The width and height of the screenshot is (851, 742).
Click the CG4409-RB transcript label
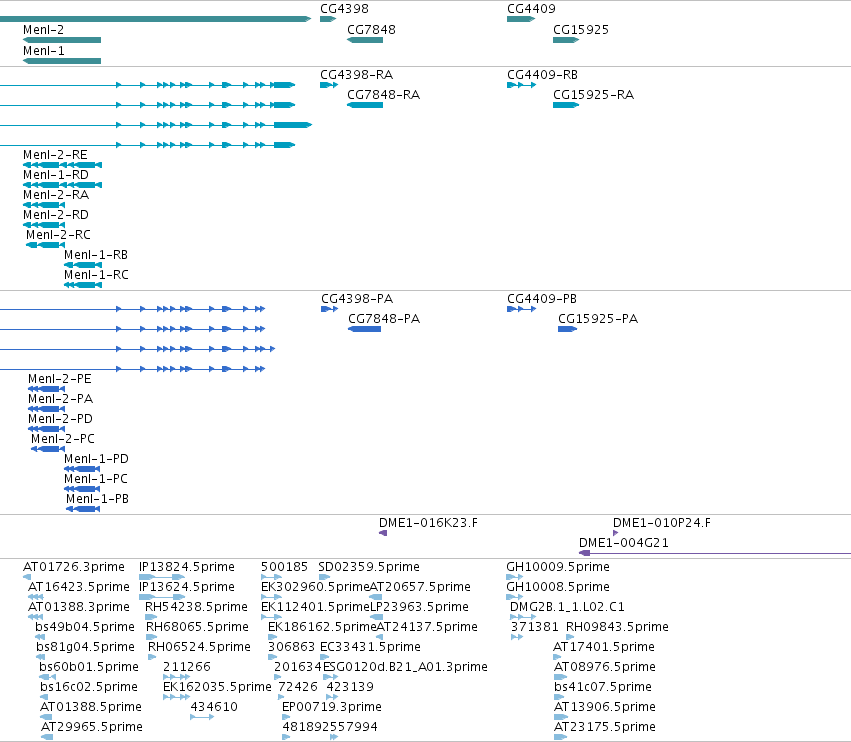point(543,74)
